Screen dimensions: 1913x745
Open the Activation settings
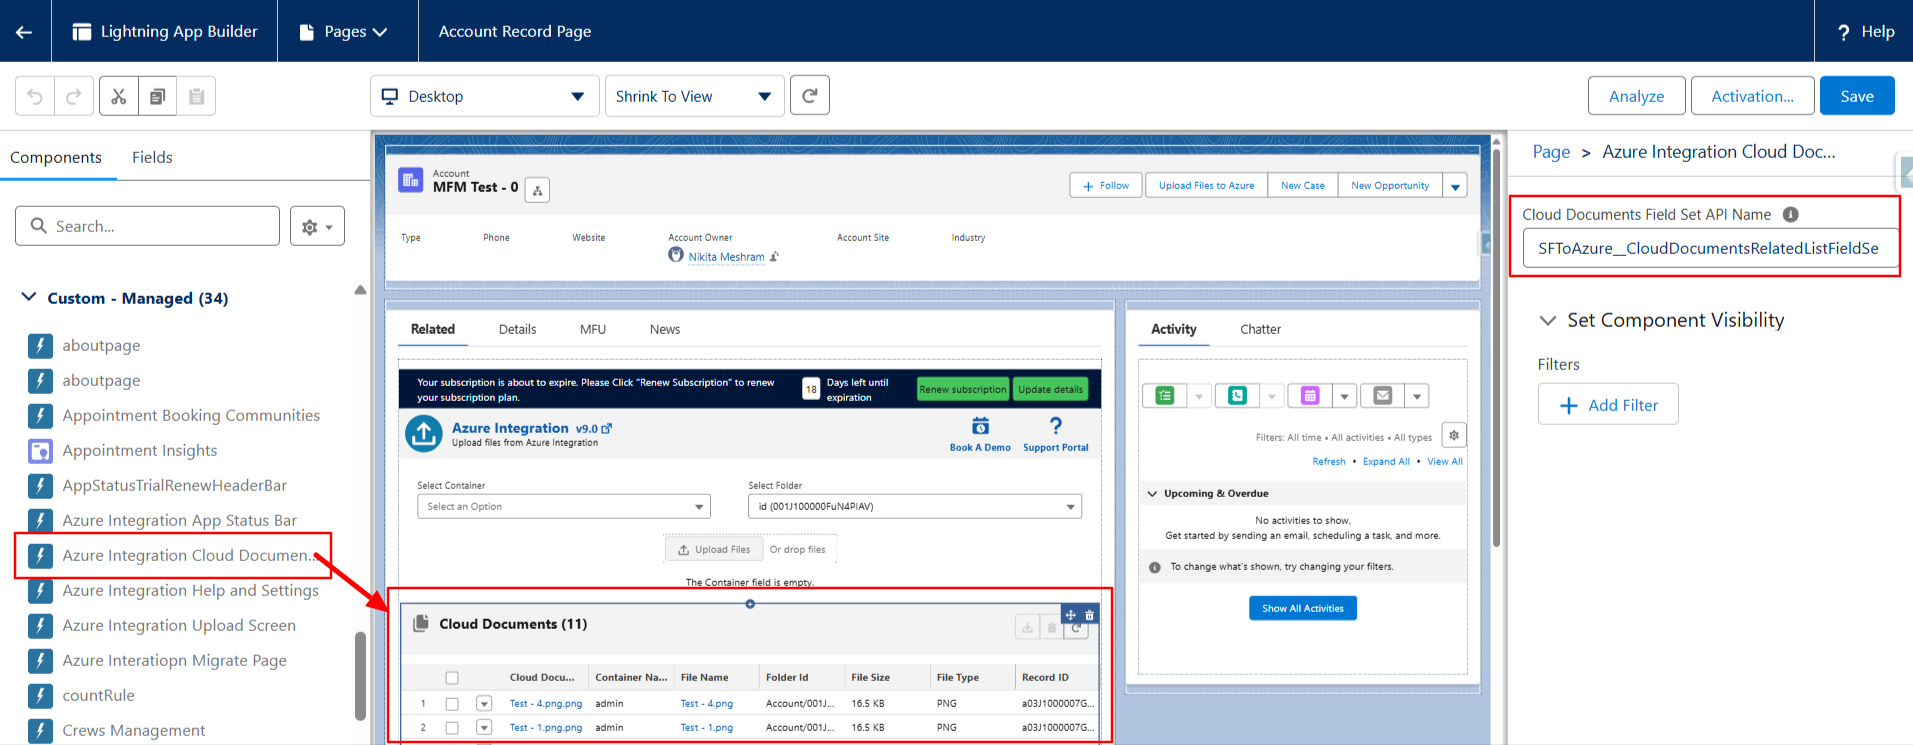click(x=1752, y=96)
